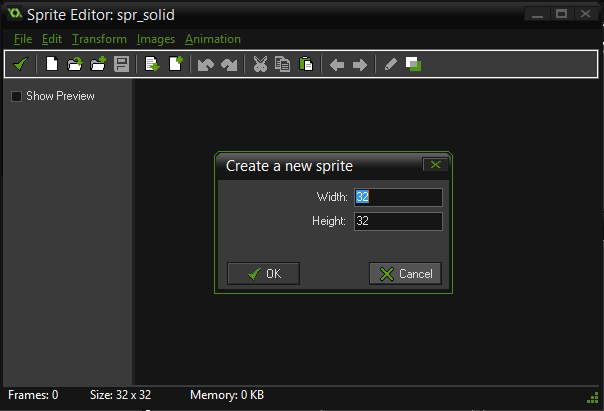The height and width of the screenshot is (411, 604).
Task: Edit image with pencil icon
Action: [x=391, y=64]
